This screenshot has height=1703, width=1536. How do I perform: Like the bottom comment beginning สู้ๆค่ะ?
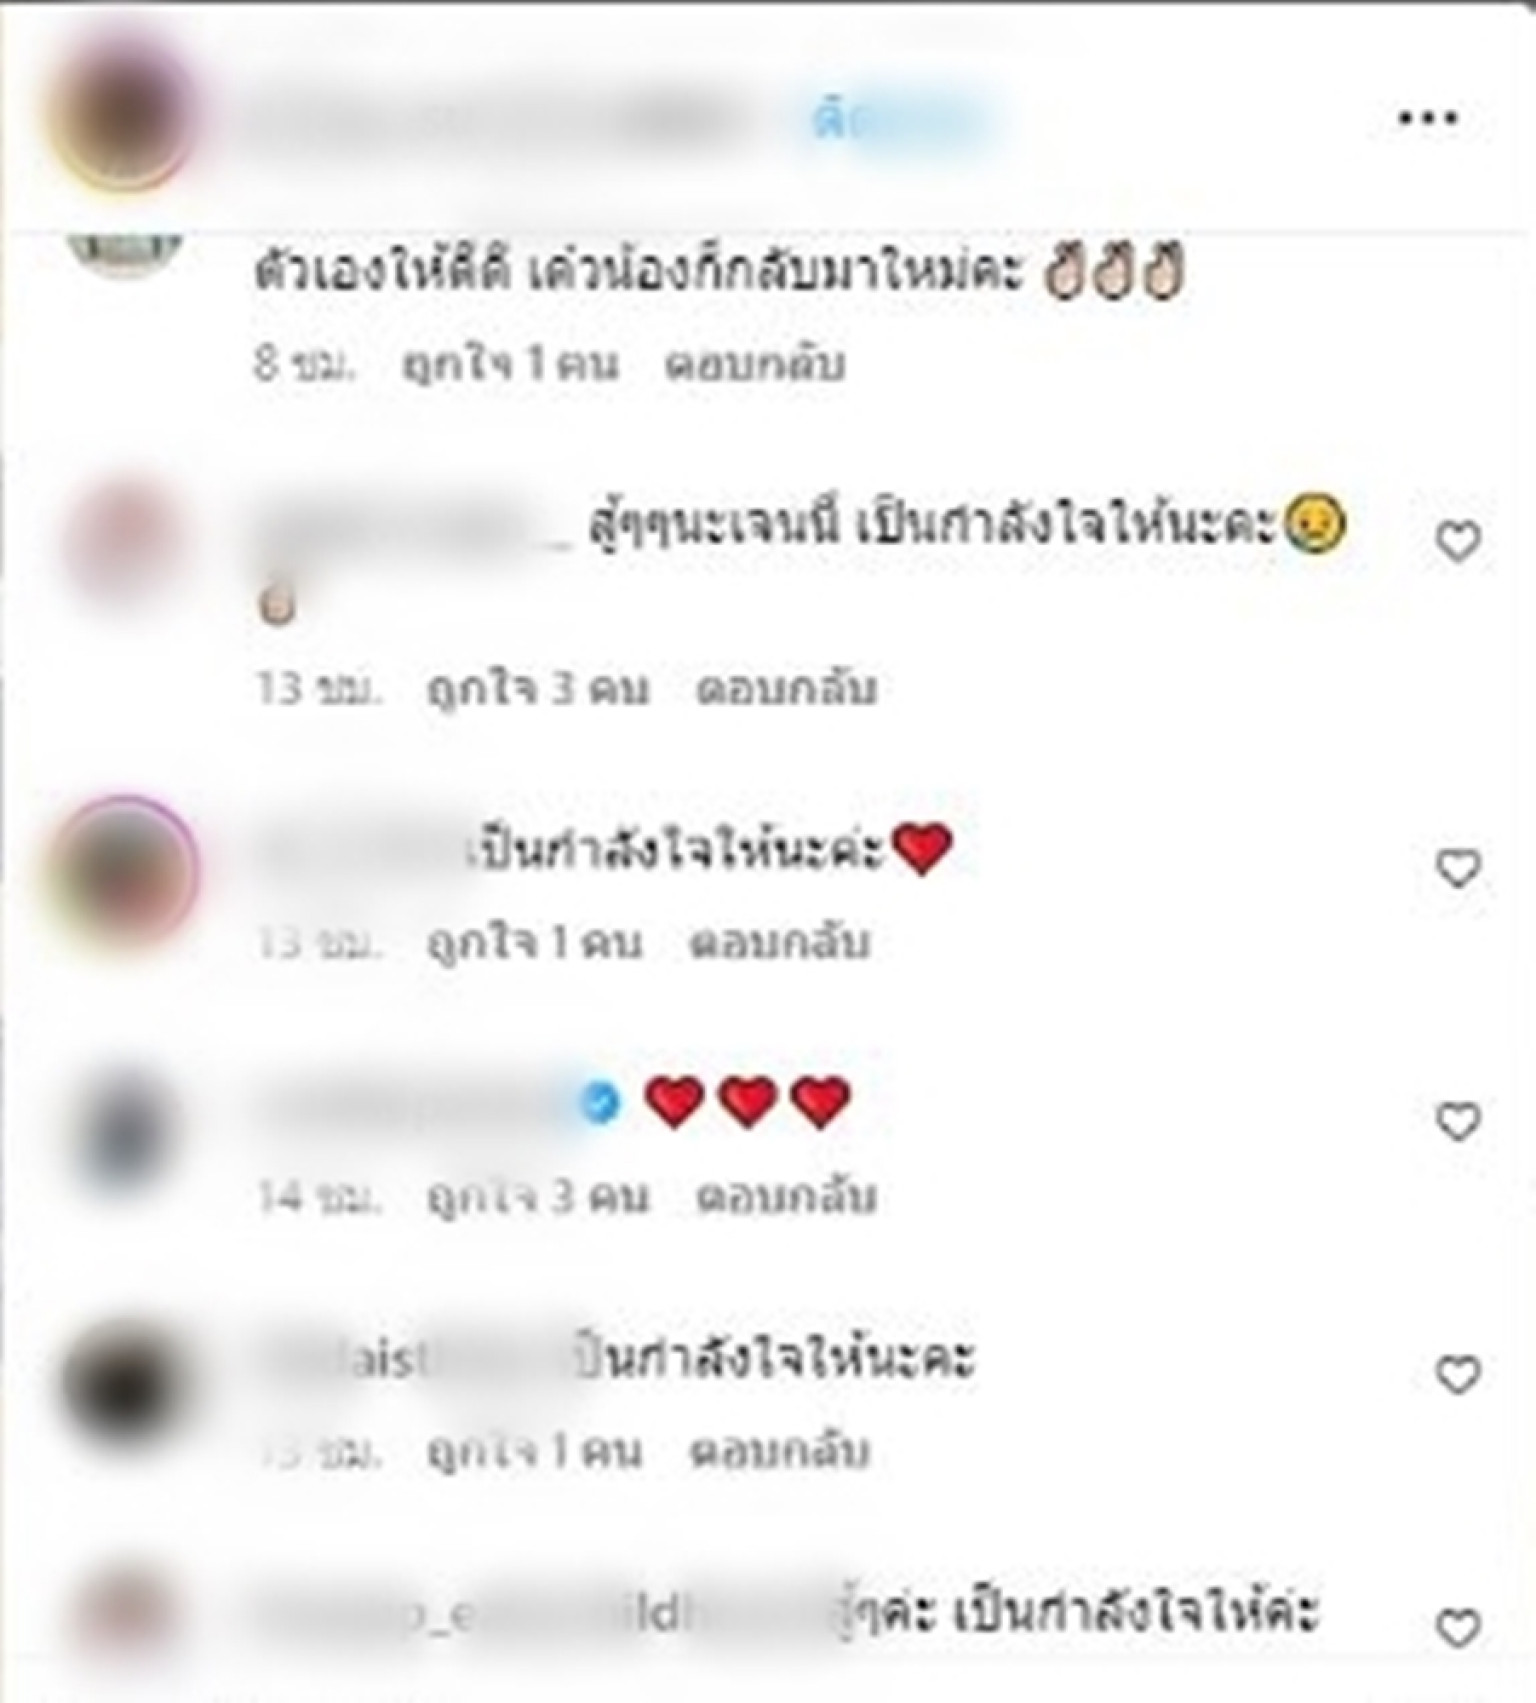(1458, 1628)
